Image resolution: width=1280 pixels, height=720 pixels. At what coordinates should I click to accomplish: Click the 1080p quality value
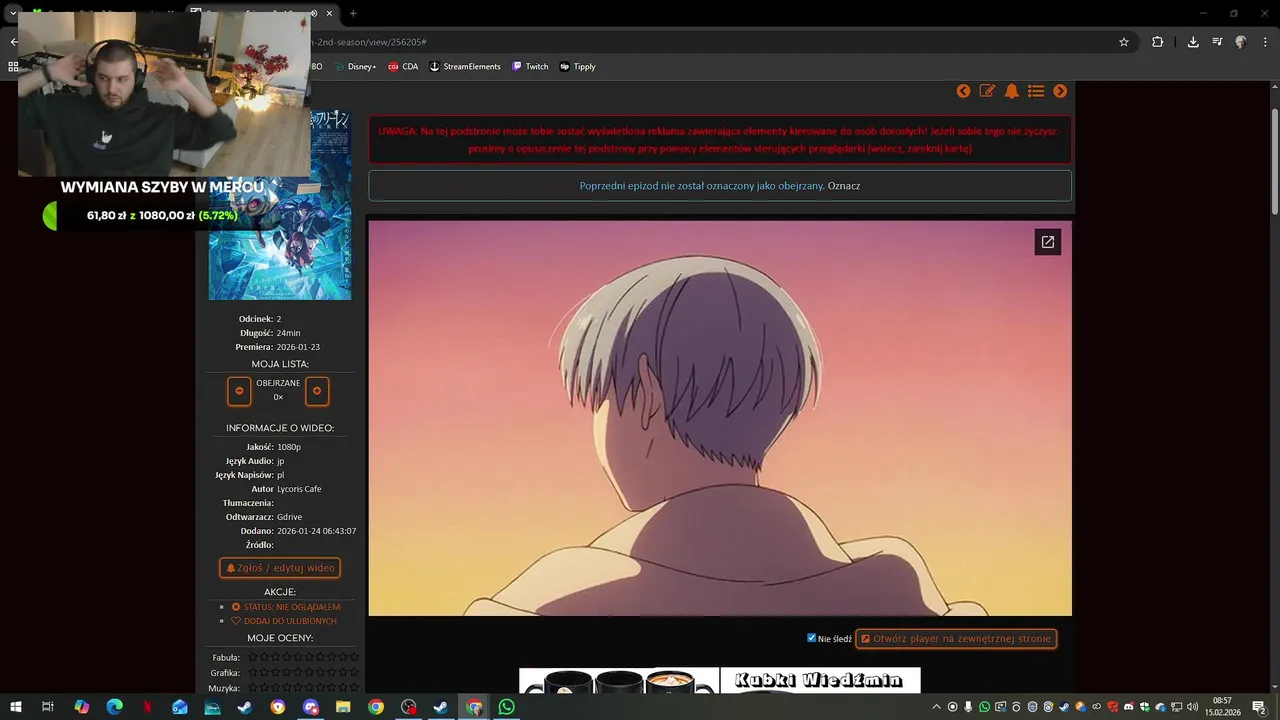[x=289, y=447]
